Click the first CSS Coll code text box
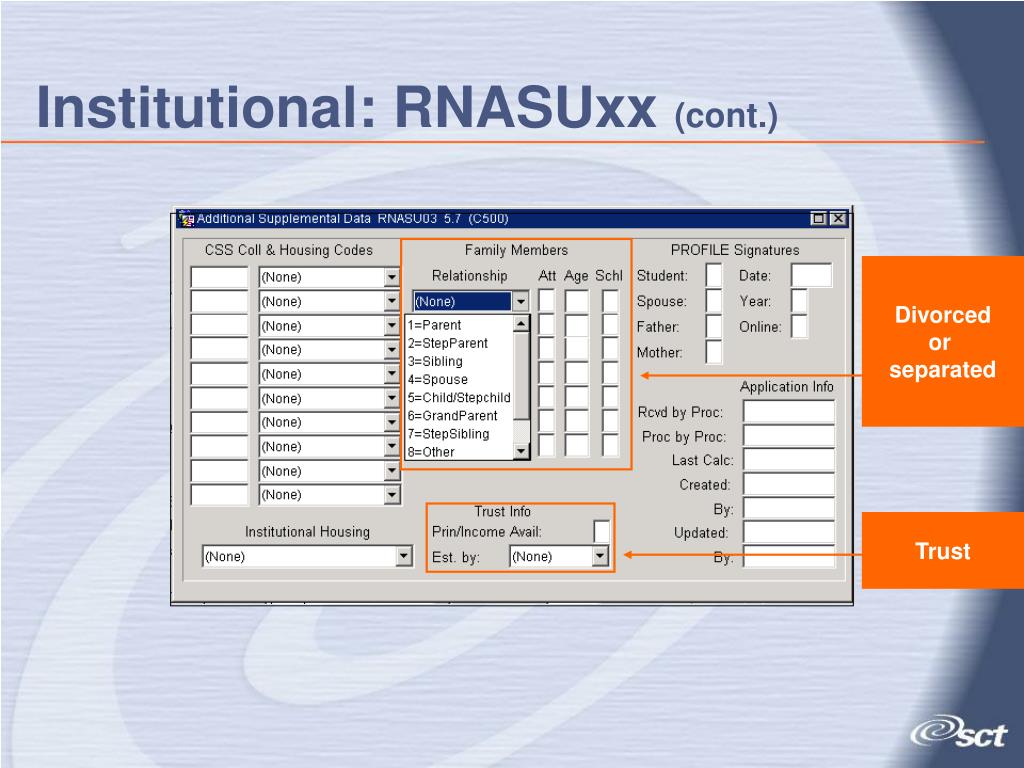Viewport: 1024px width, 768px height. [219, 277]
